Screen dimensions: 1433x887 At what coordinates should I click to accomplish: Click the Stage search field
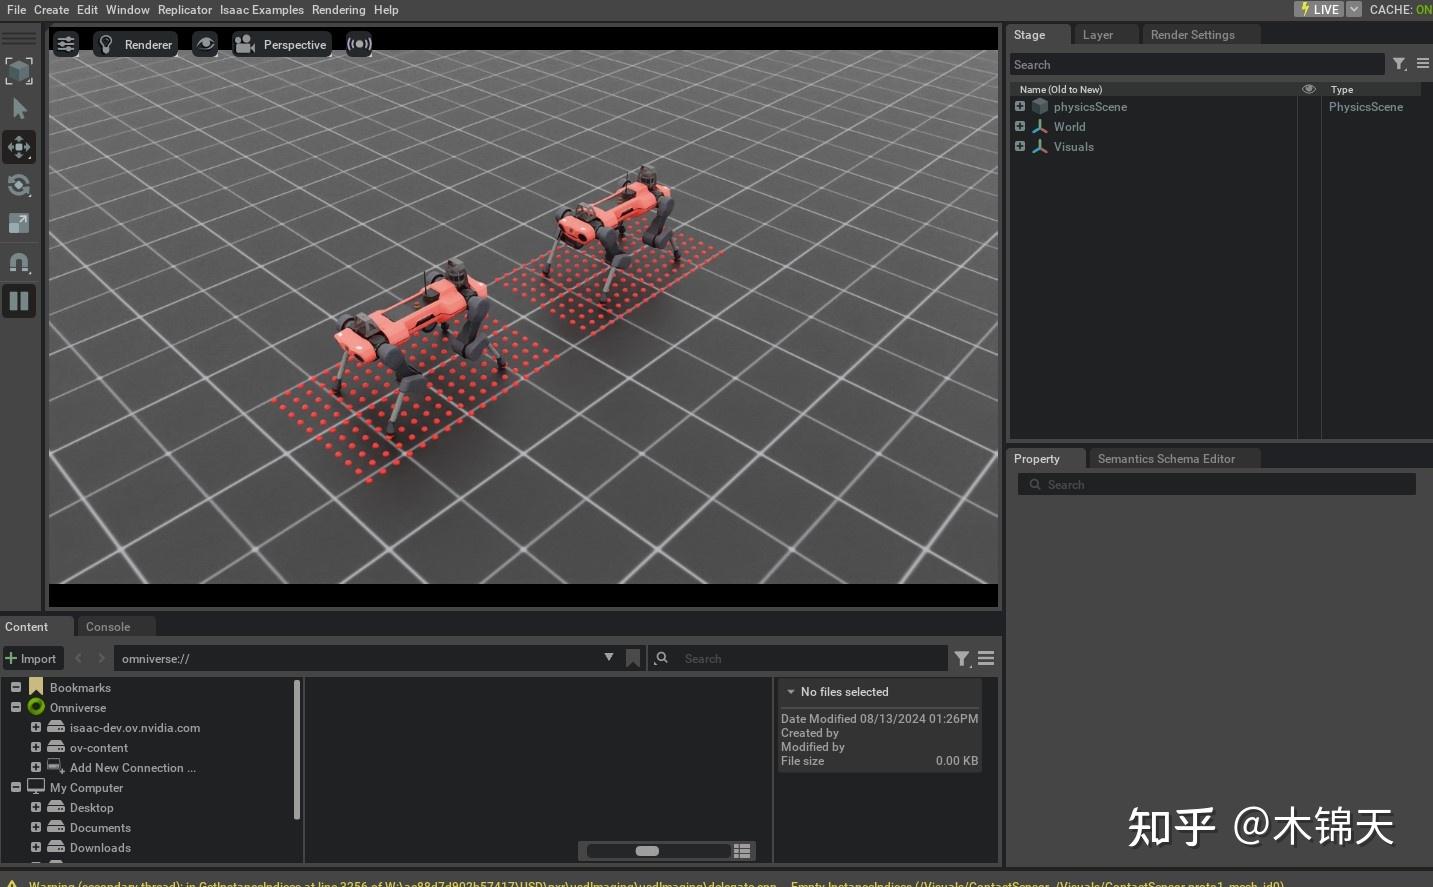point(1197,65)
